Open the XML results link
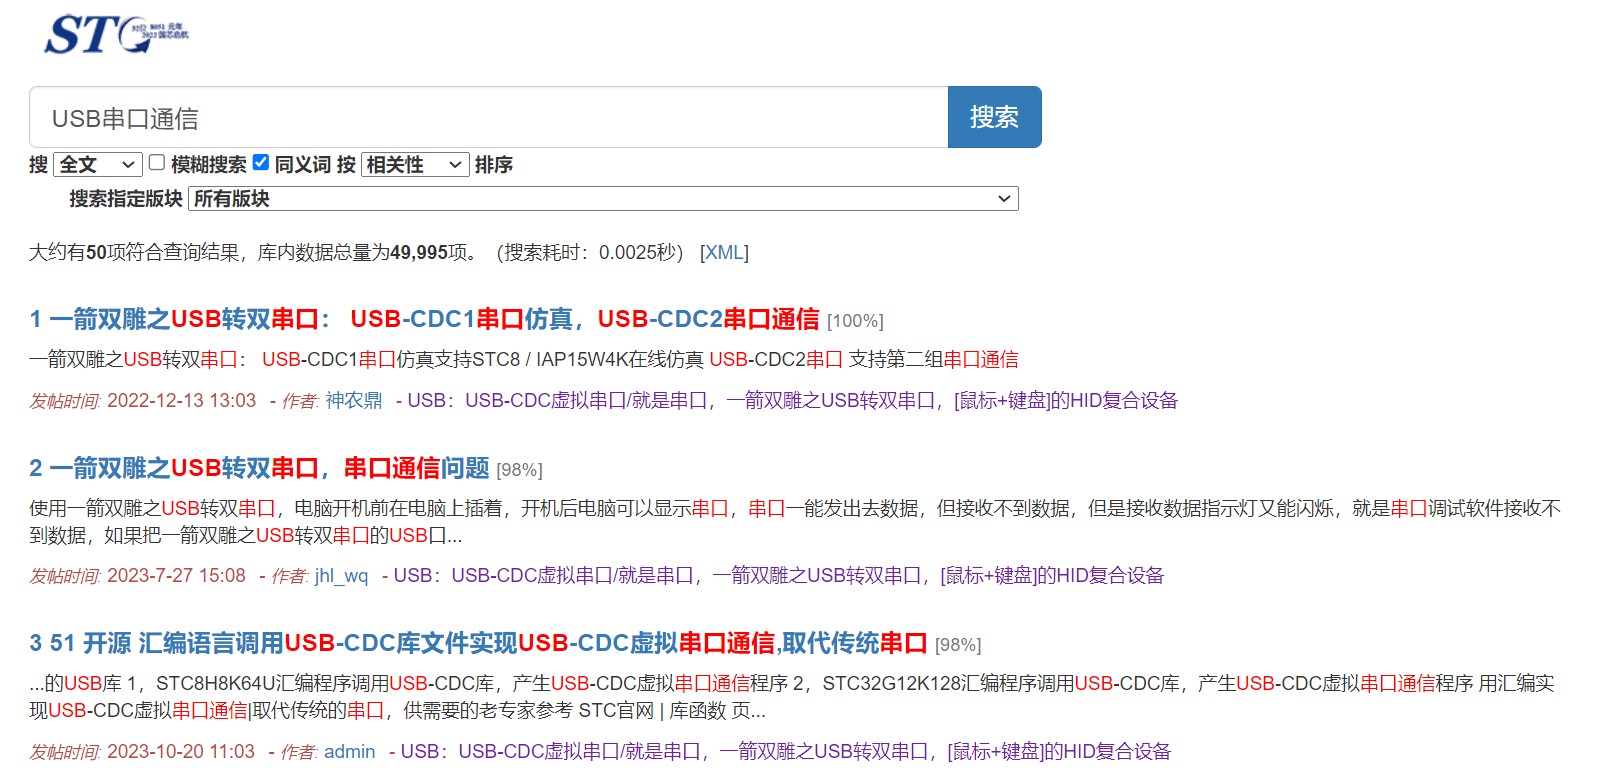 coord(725,252)
